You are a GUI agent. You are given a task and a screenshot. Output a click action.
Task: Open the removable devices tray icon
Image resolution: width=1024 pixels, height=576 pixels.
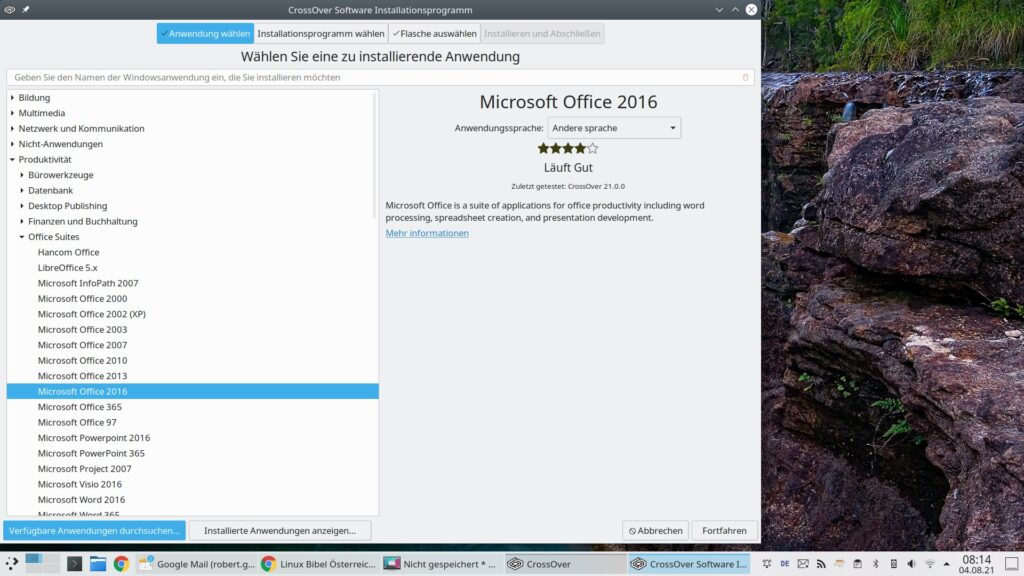coord(893,564)
